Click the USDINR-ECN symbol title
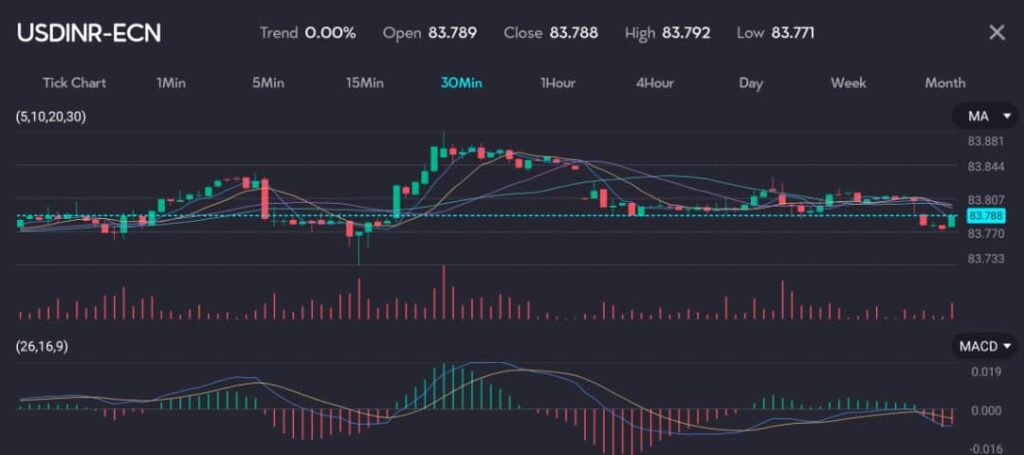Image resolution: width=1024 pixels, height=455 pixels. click(x=88, y=32)
